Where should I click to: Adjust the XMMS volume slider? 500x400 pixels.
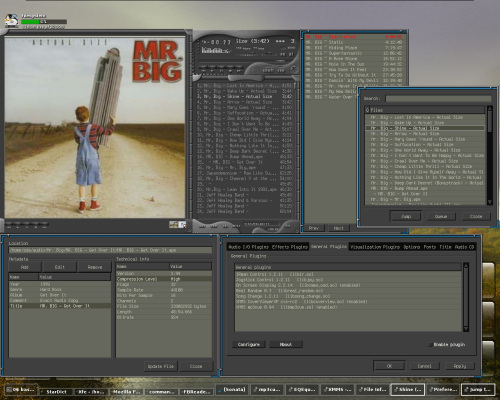point(247,55)
